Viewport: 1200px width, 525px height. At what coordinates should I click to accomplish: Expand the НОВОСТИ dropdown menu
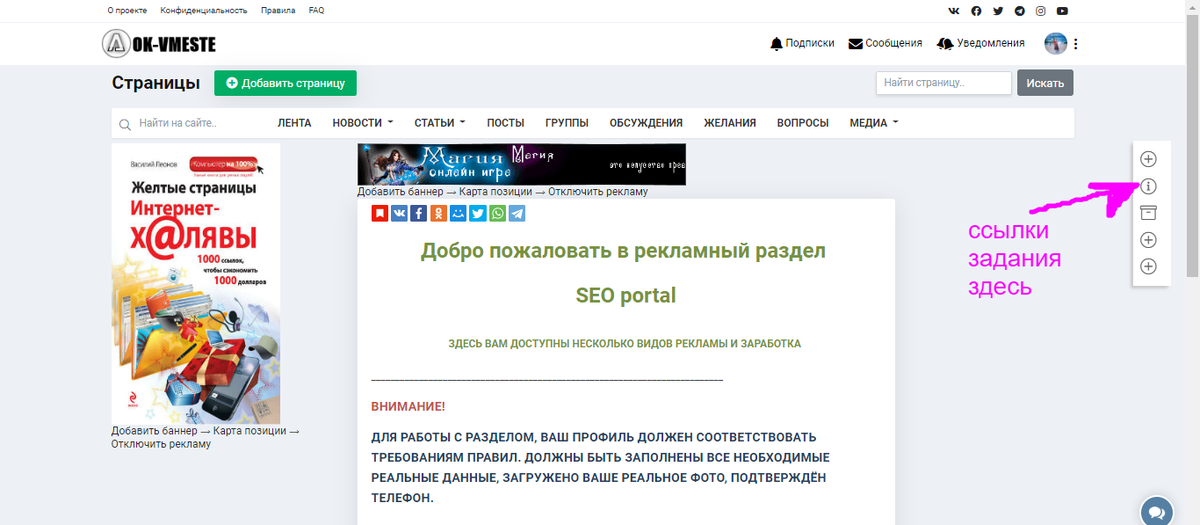[x=363, y=123]
